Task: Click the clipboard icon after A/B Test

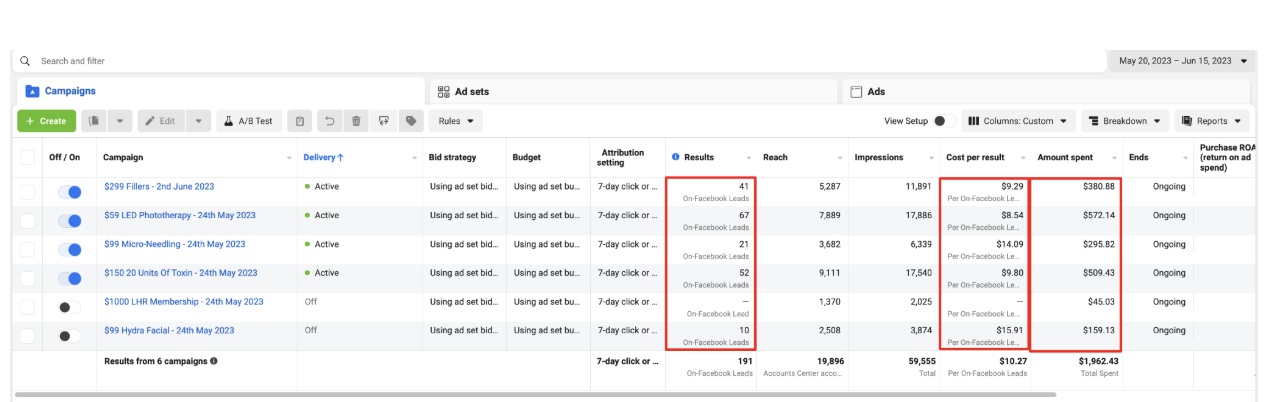Action: [298, 121]
